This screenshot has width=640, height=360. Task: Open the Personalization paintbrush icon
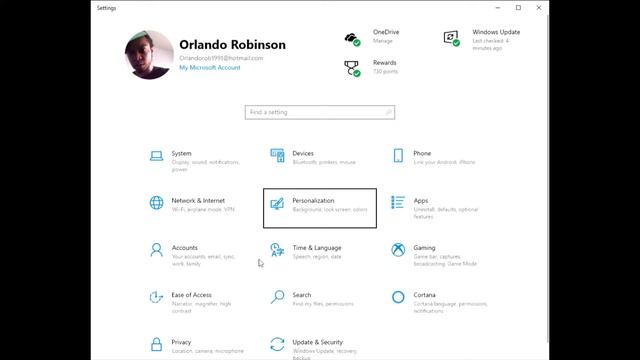click(277, 203)
